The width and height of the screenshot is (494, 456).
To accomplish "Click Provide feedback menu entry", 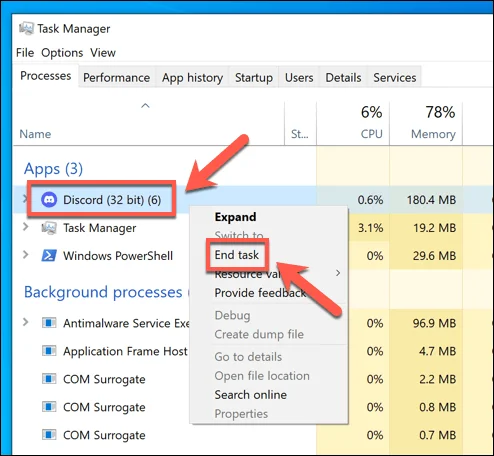I will point(260,293).
